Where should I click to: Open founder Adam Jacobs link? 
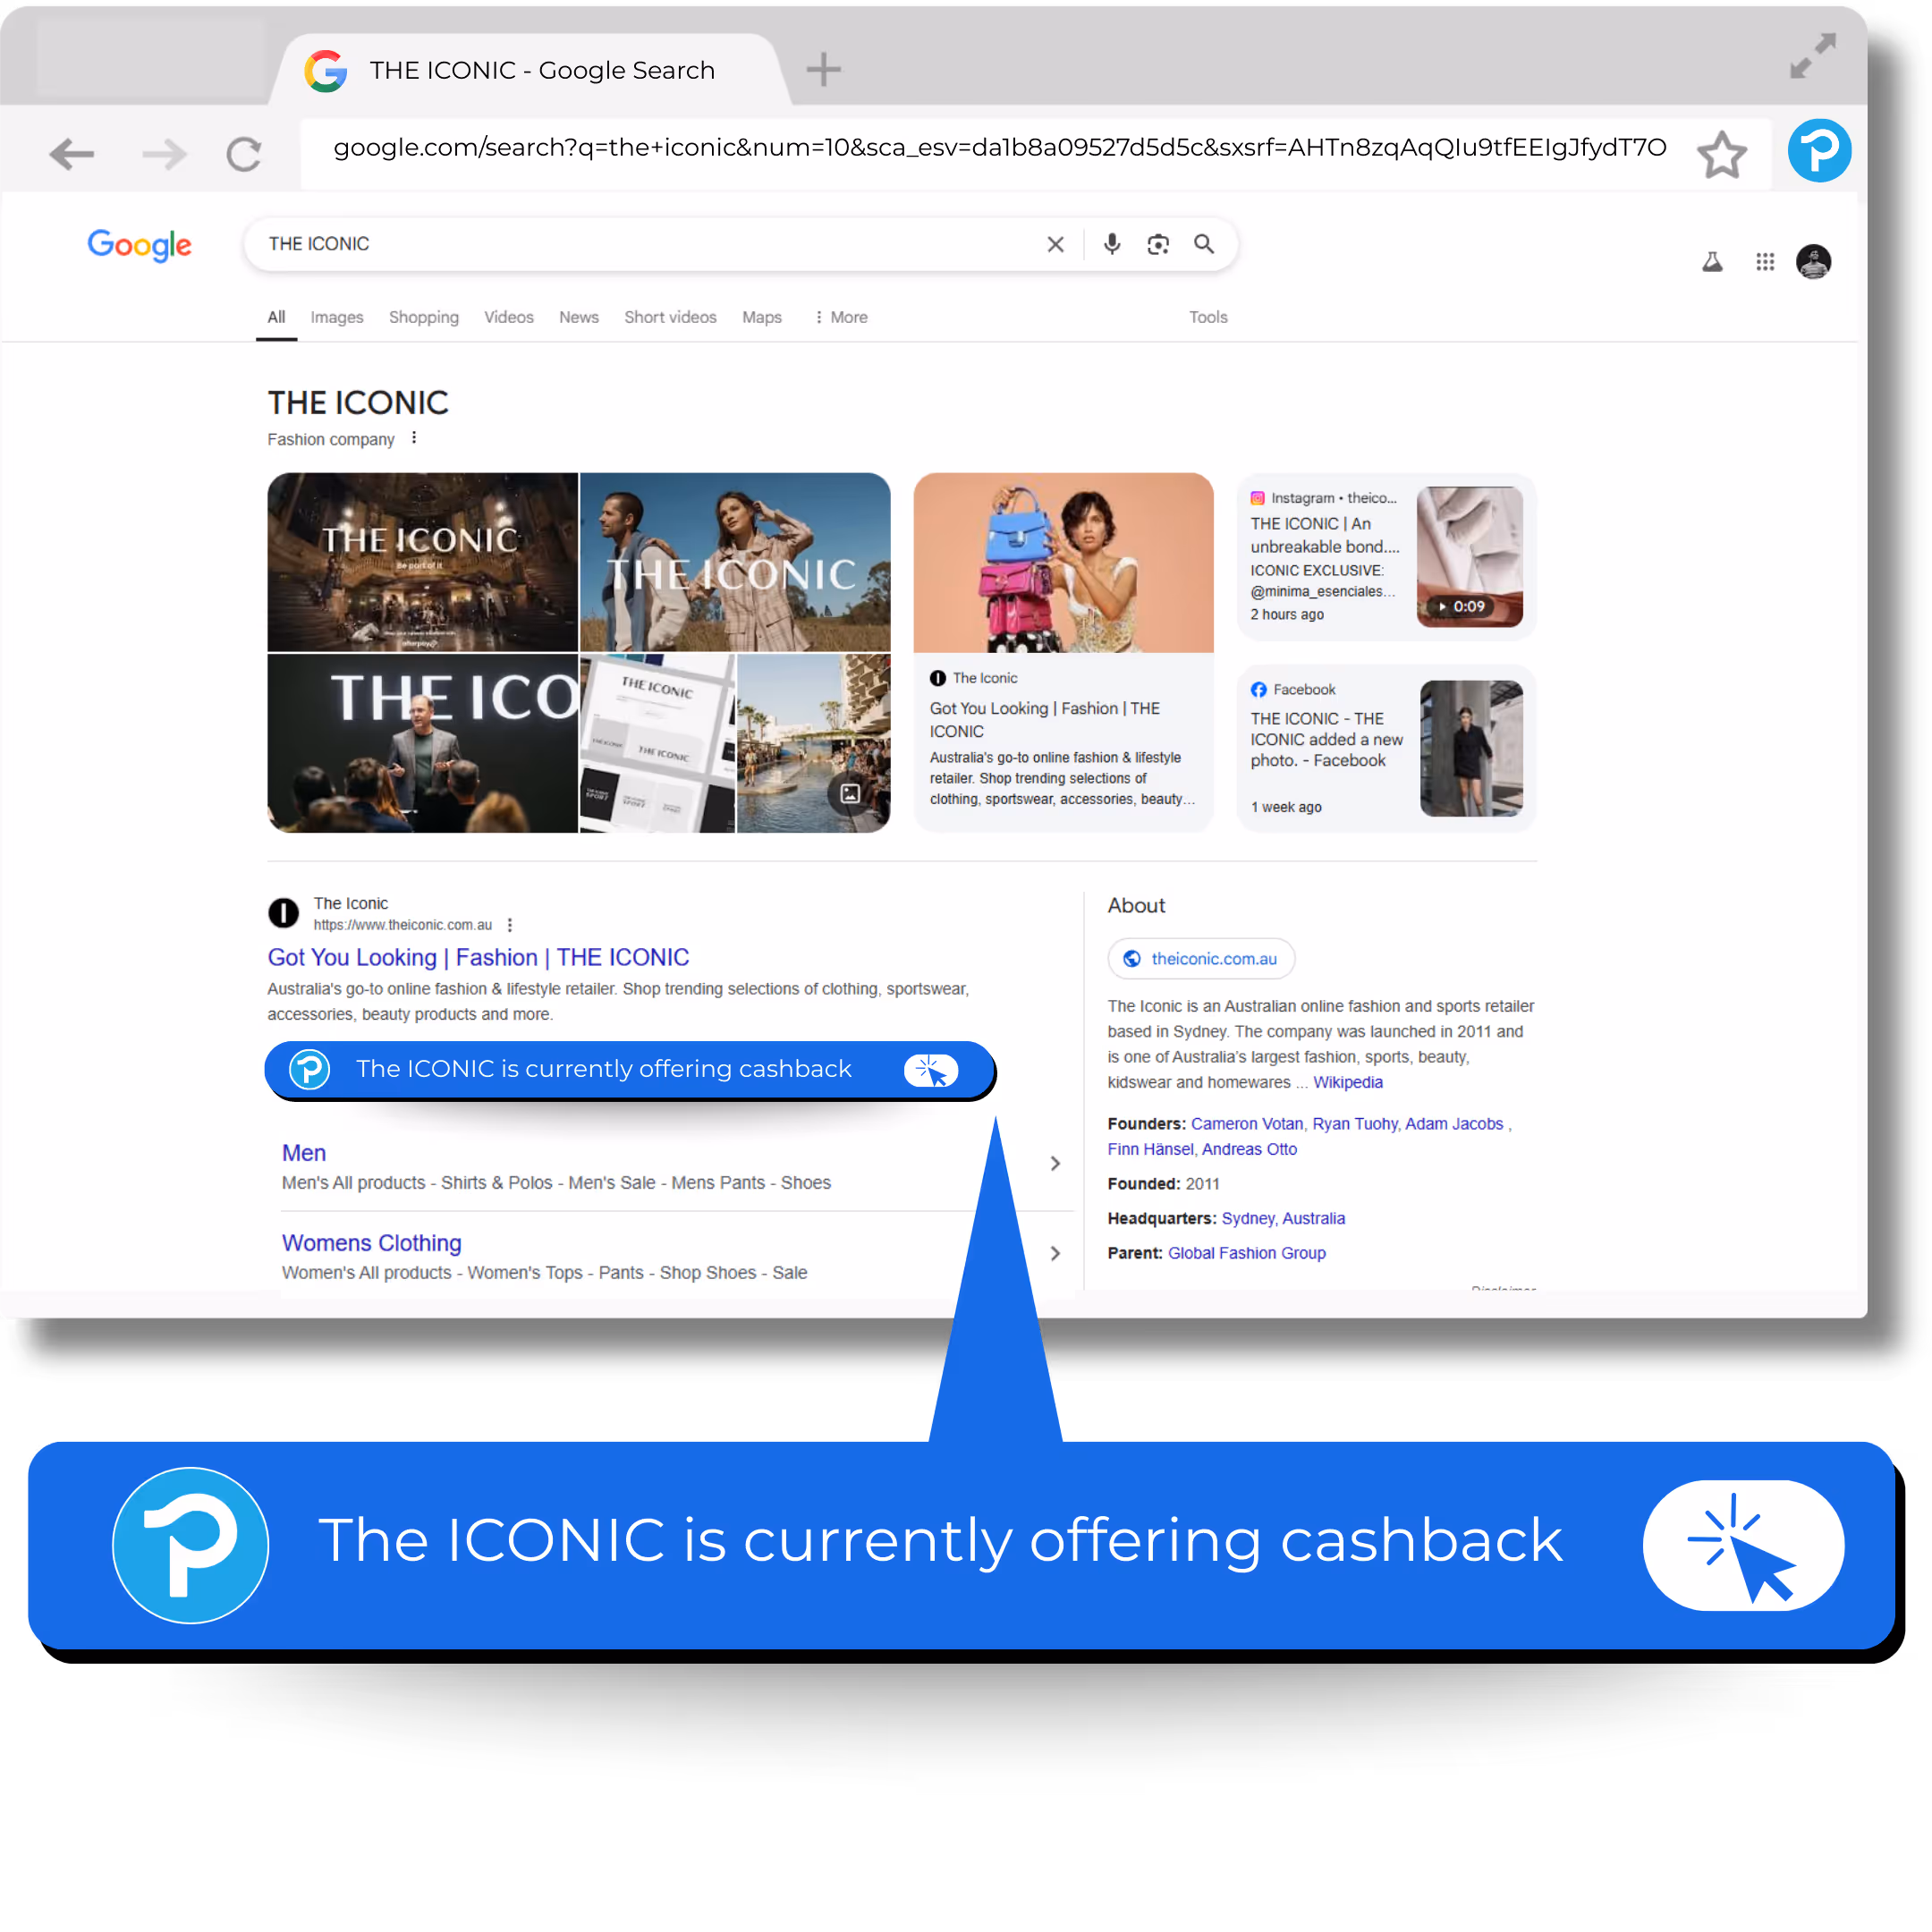pos(1454,1123)
